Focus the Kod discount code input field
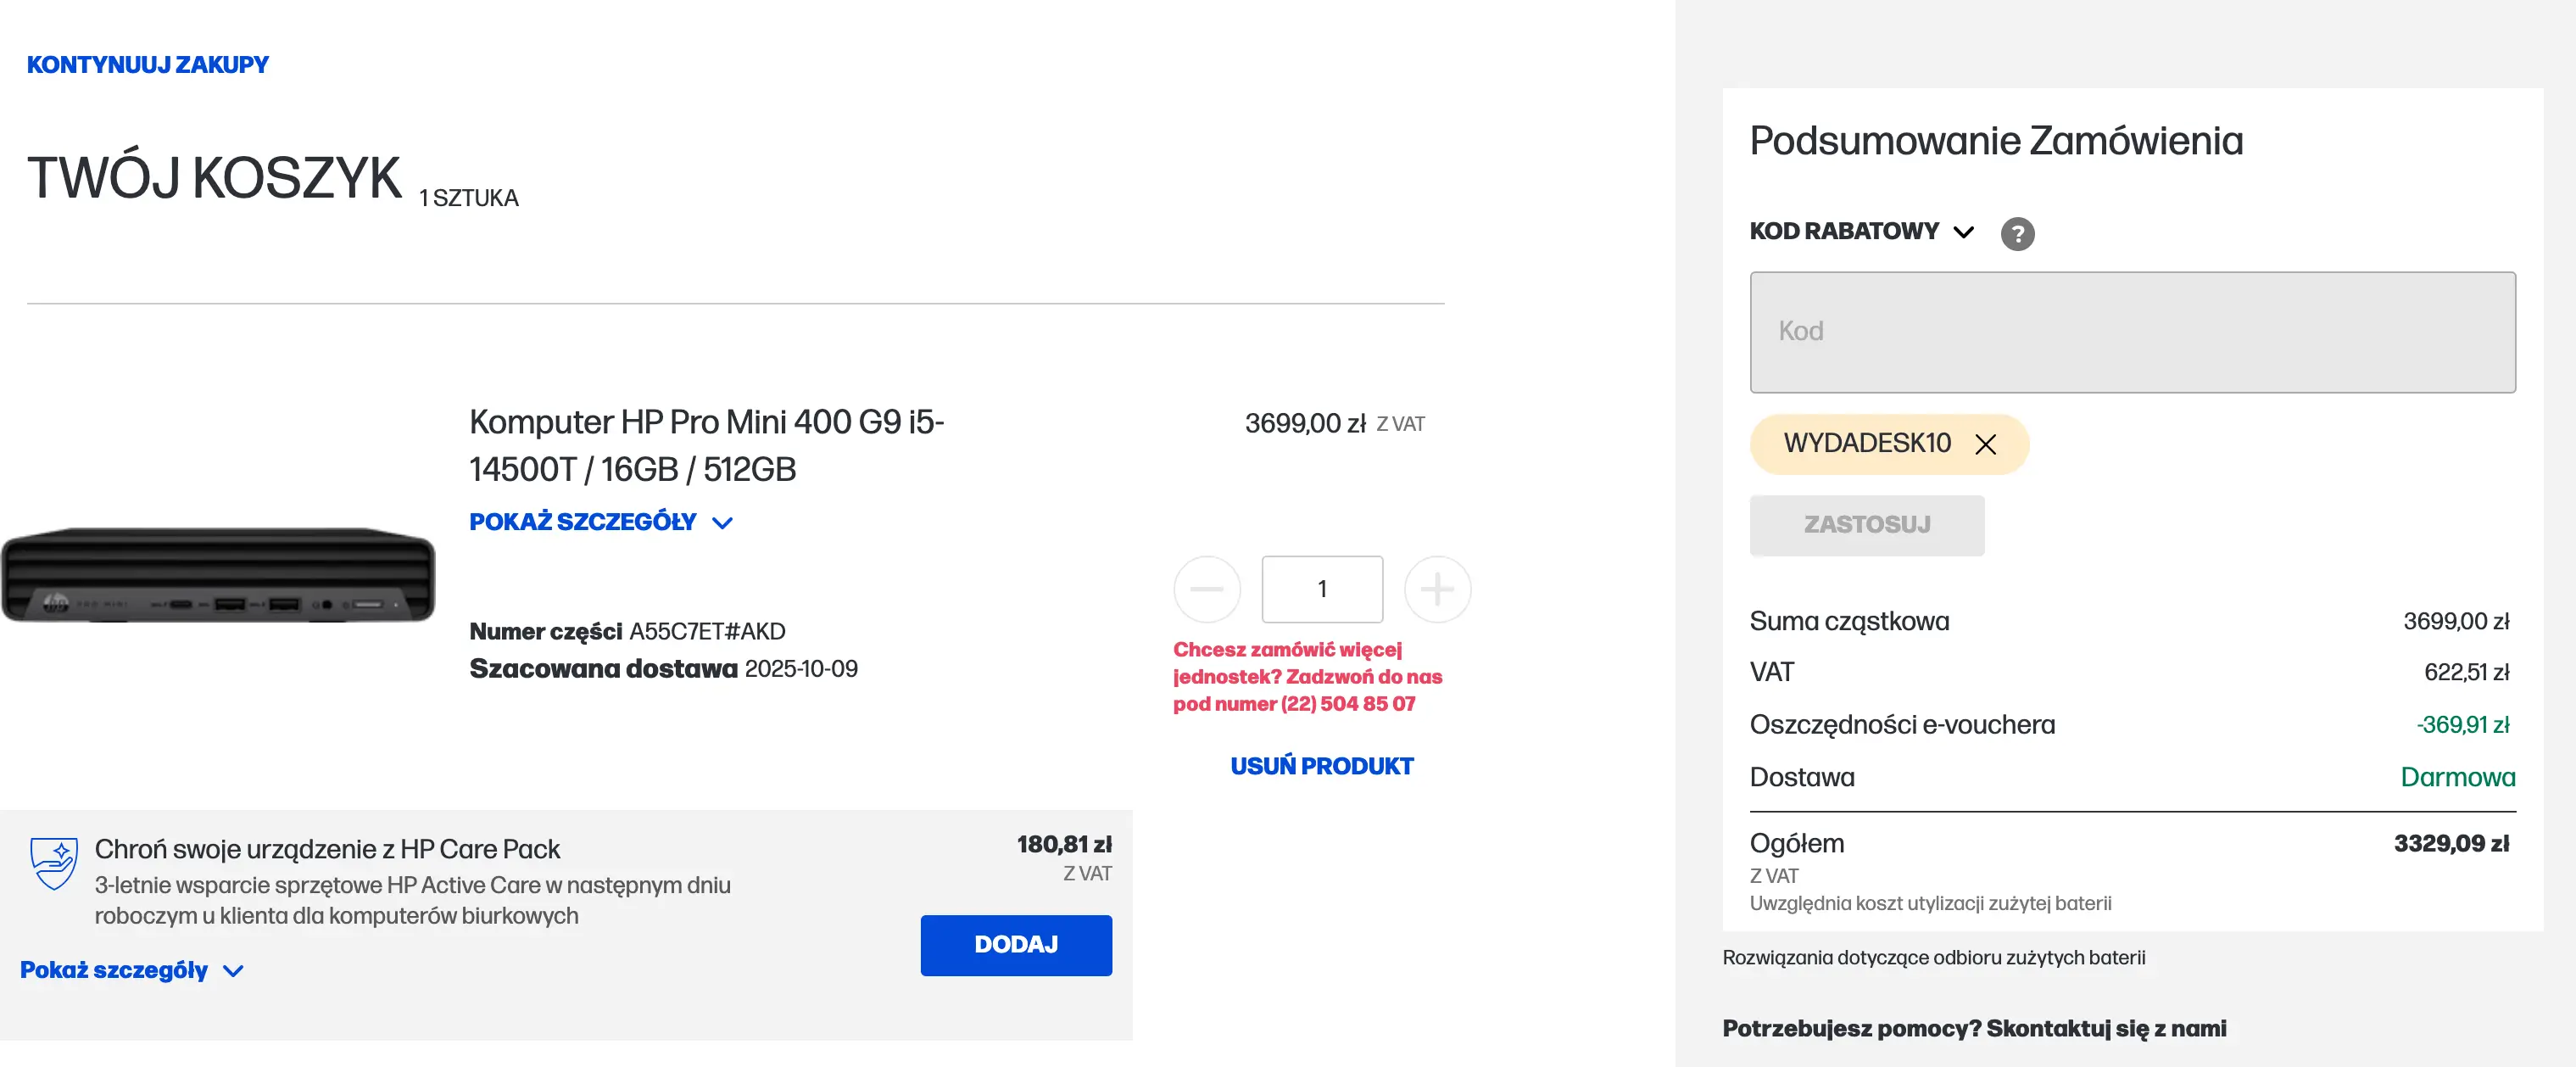2576x1067 pixels. click(2132, 332)
